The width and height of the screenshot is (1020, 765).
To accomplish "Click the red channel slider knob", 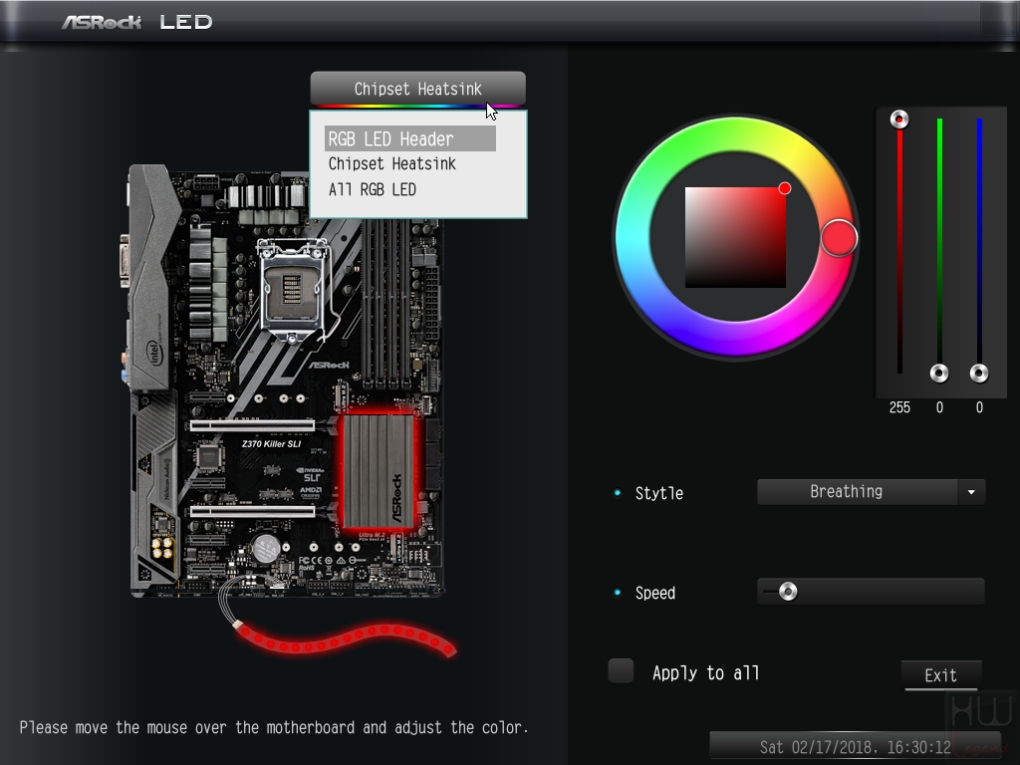I will [x=899, y=119].
